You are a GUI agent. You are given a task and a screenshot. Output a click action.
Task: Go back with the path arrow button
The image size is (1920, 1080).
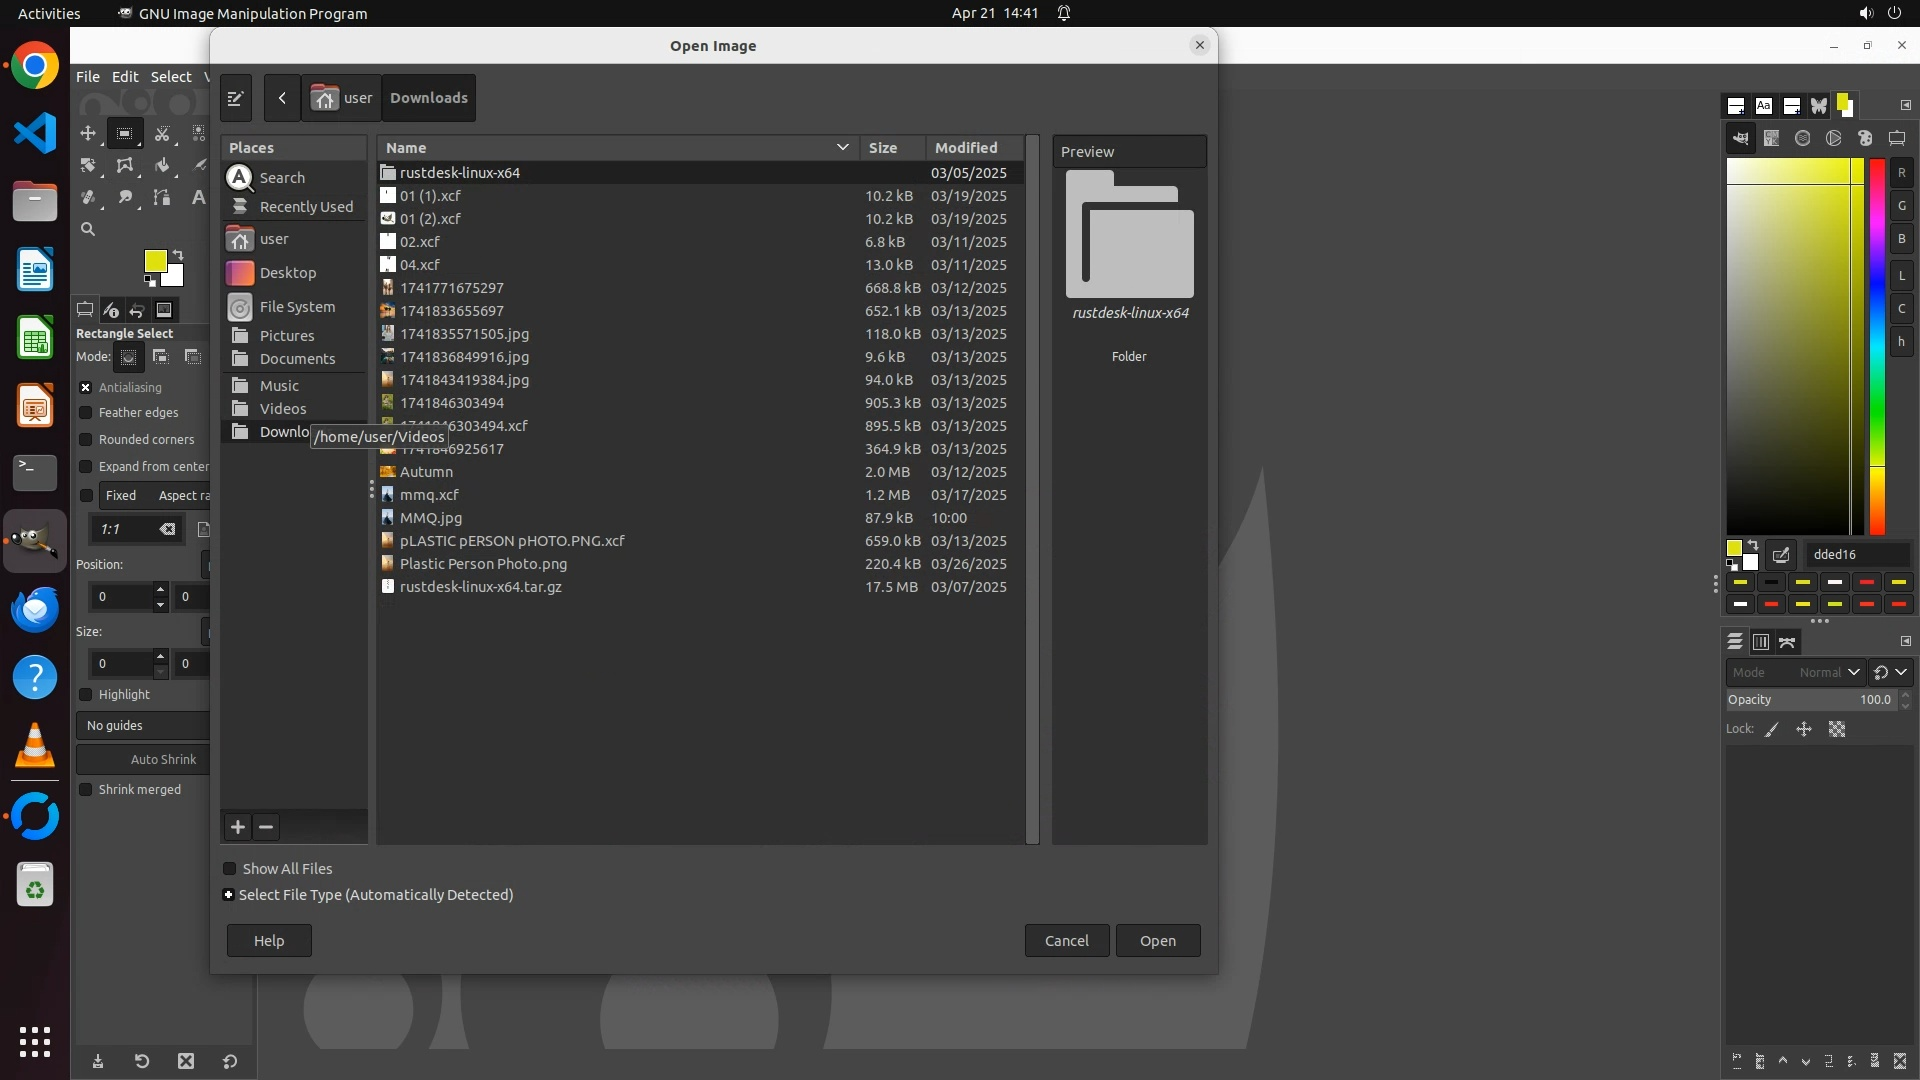[x=282, y=98]
